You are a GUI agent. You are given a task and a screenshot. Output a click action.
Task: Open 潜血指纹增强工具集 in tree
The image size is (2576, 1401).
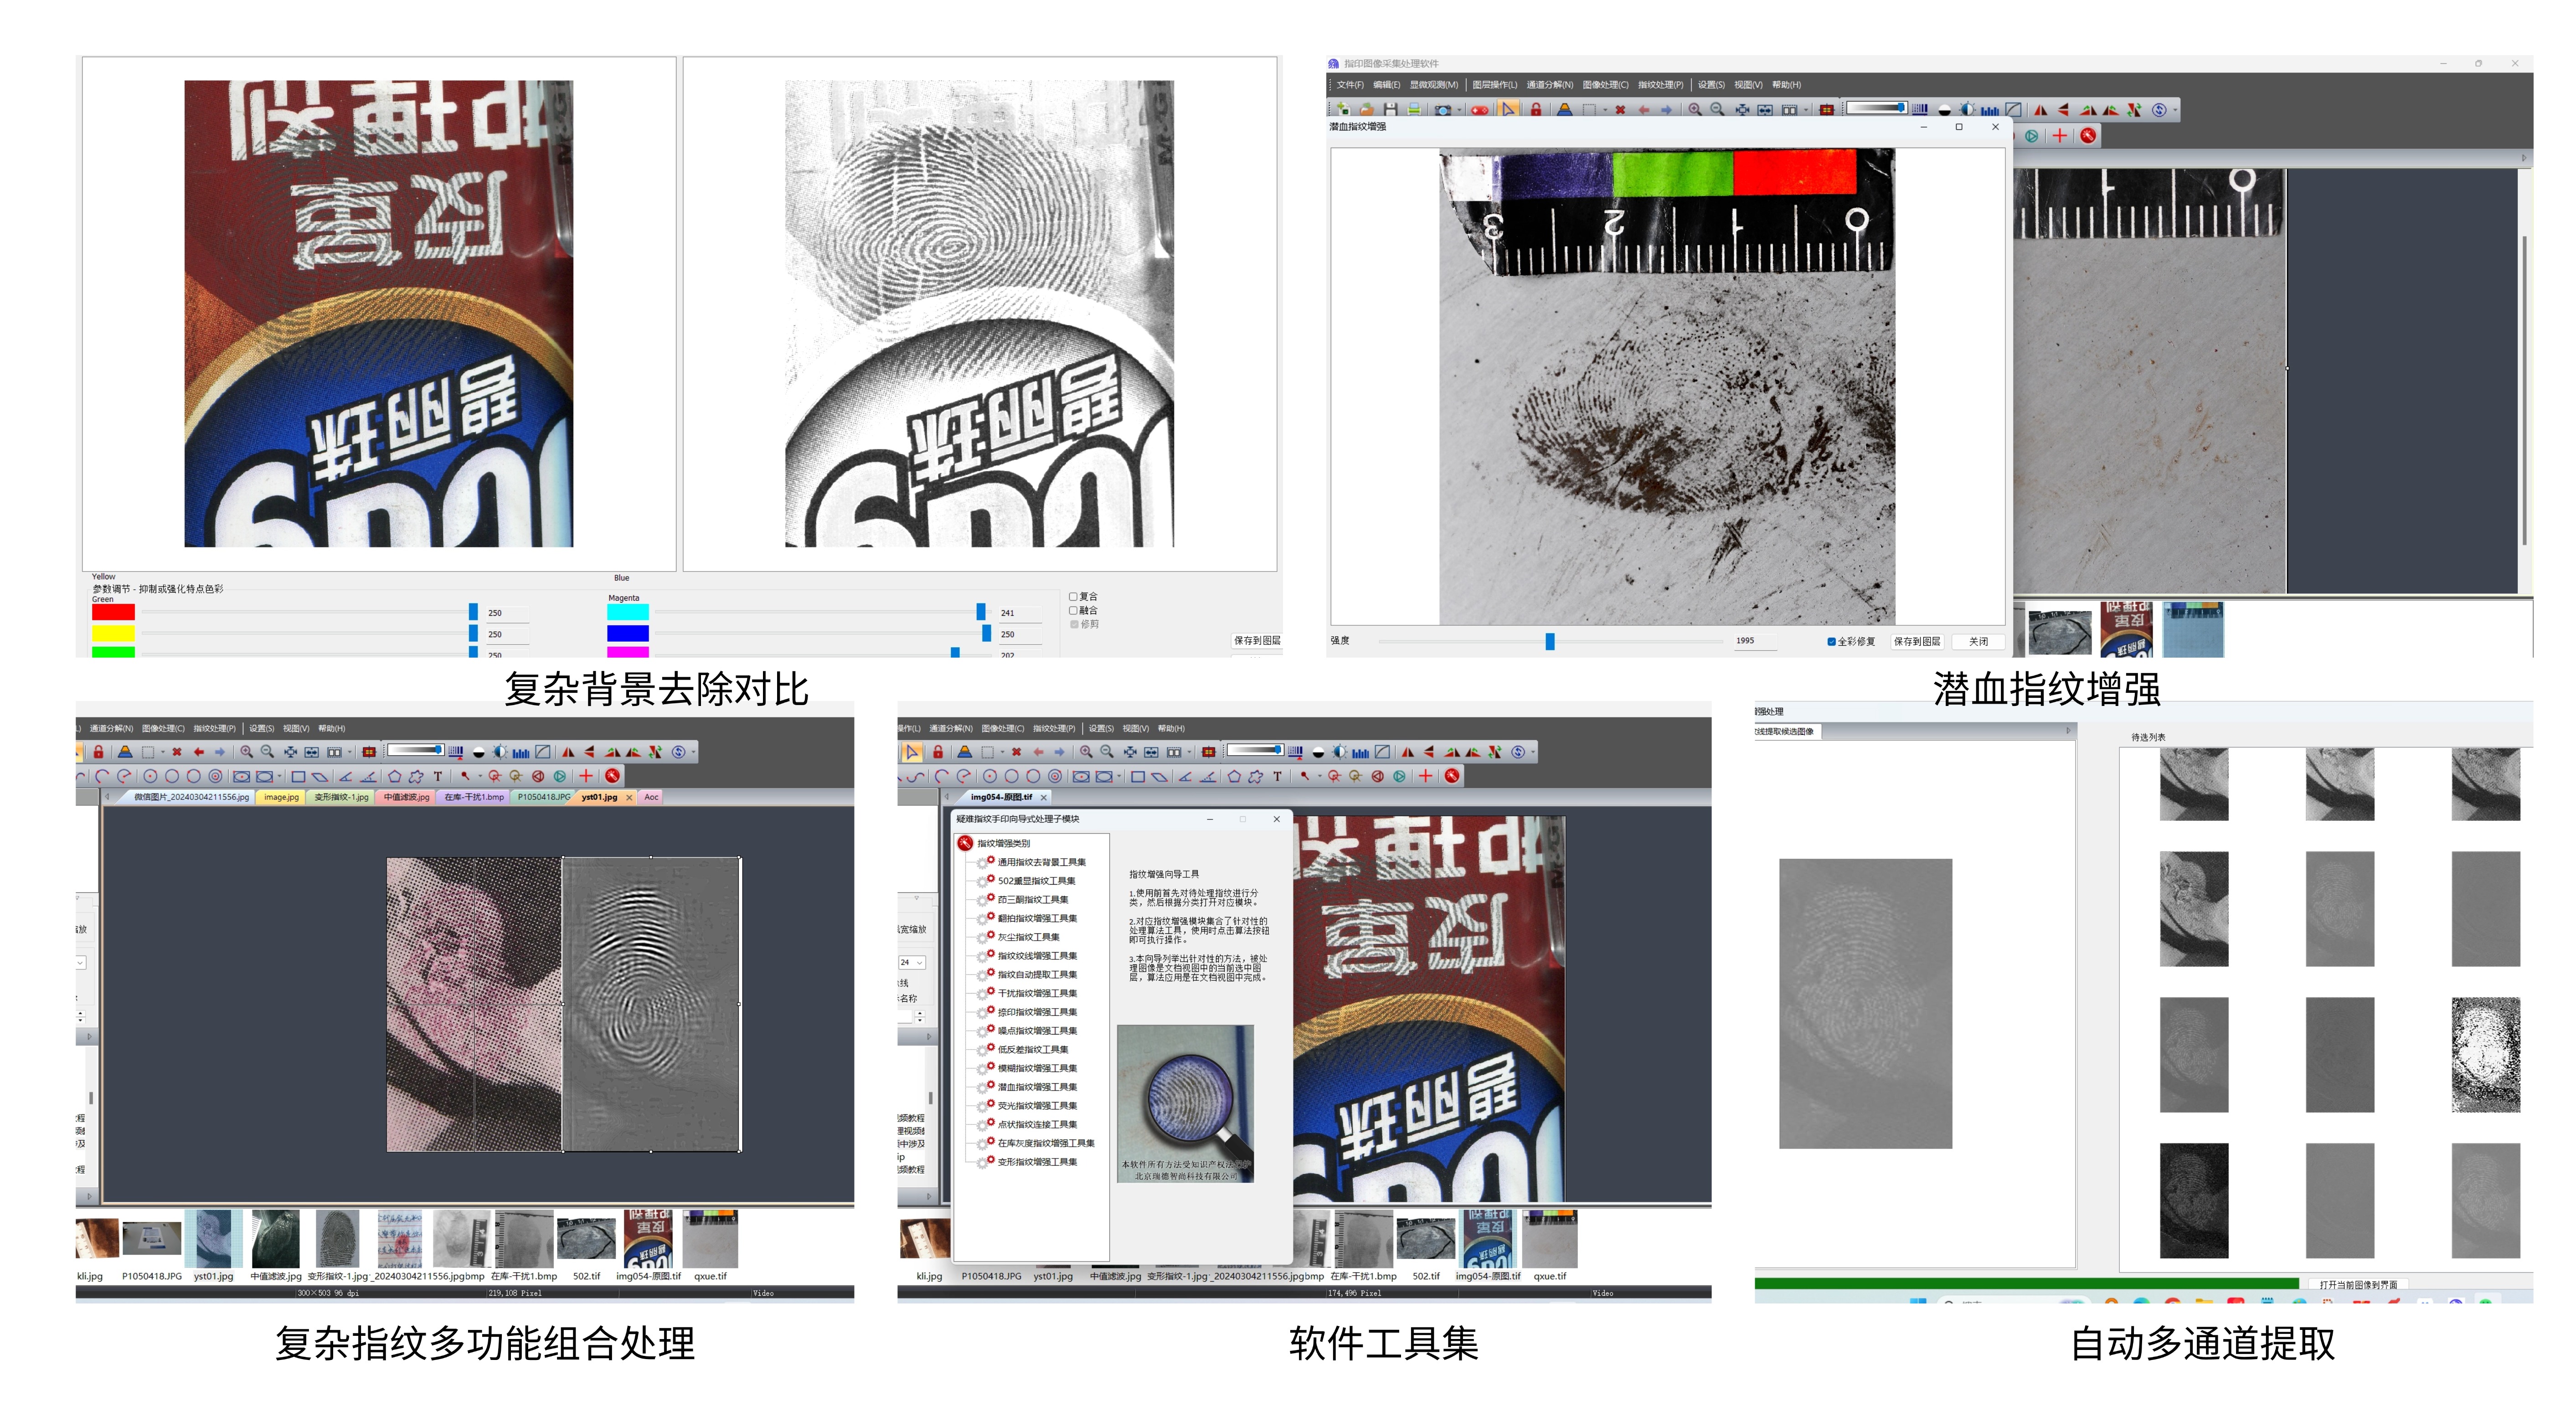point(1037,1087)
